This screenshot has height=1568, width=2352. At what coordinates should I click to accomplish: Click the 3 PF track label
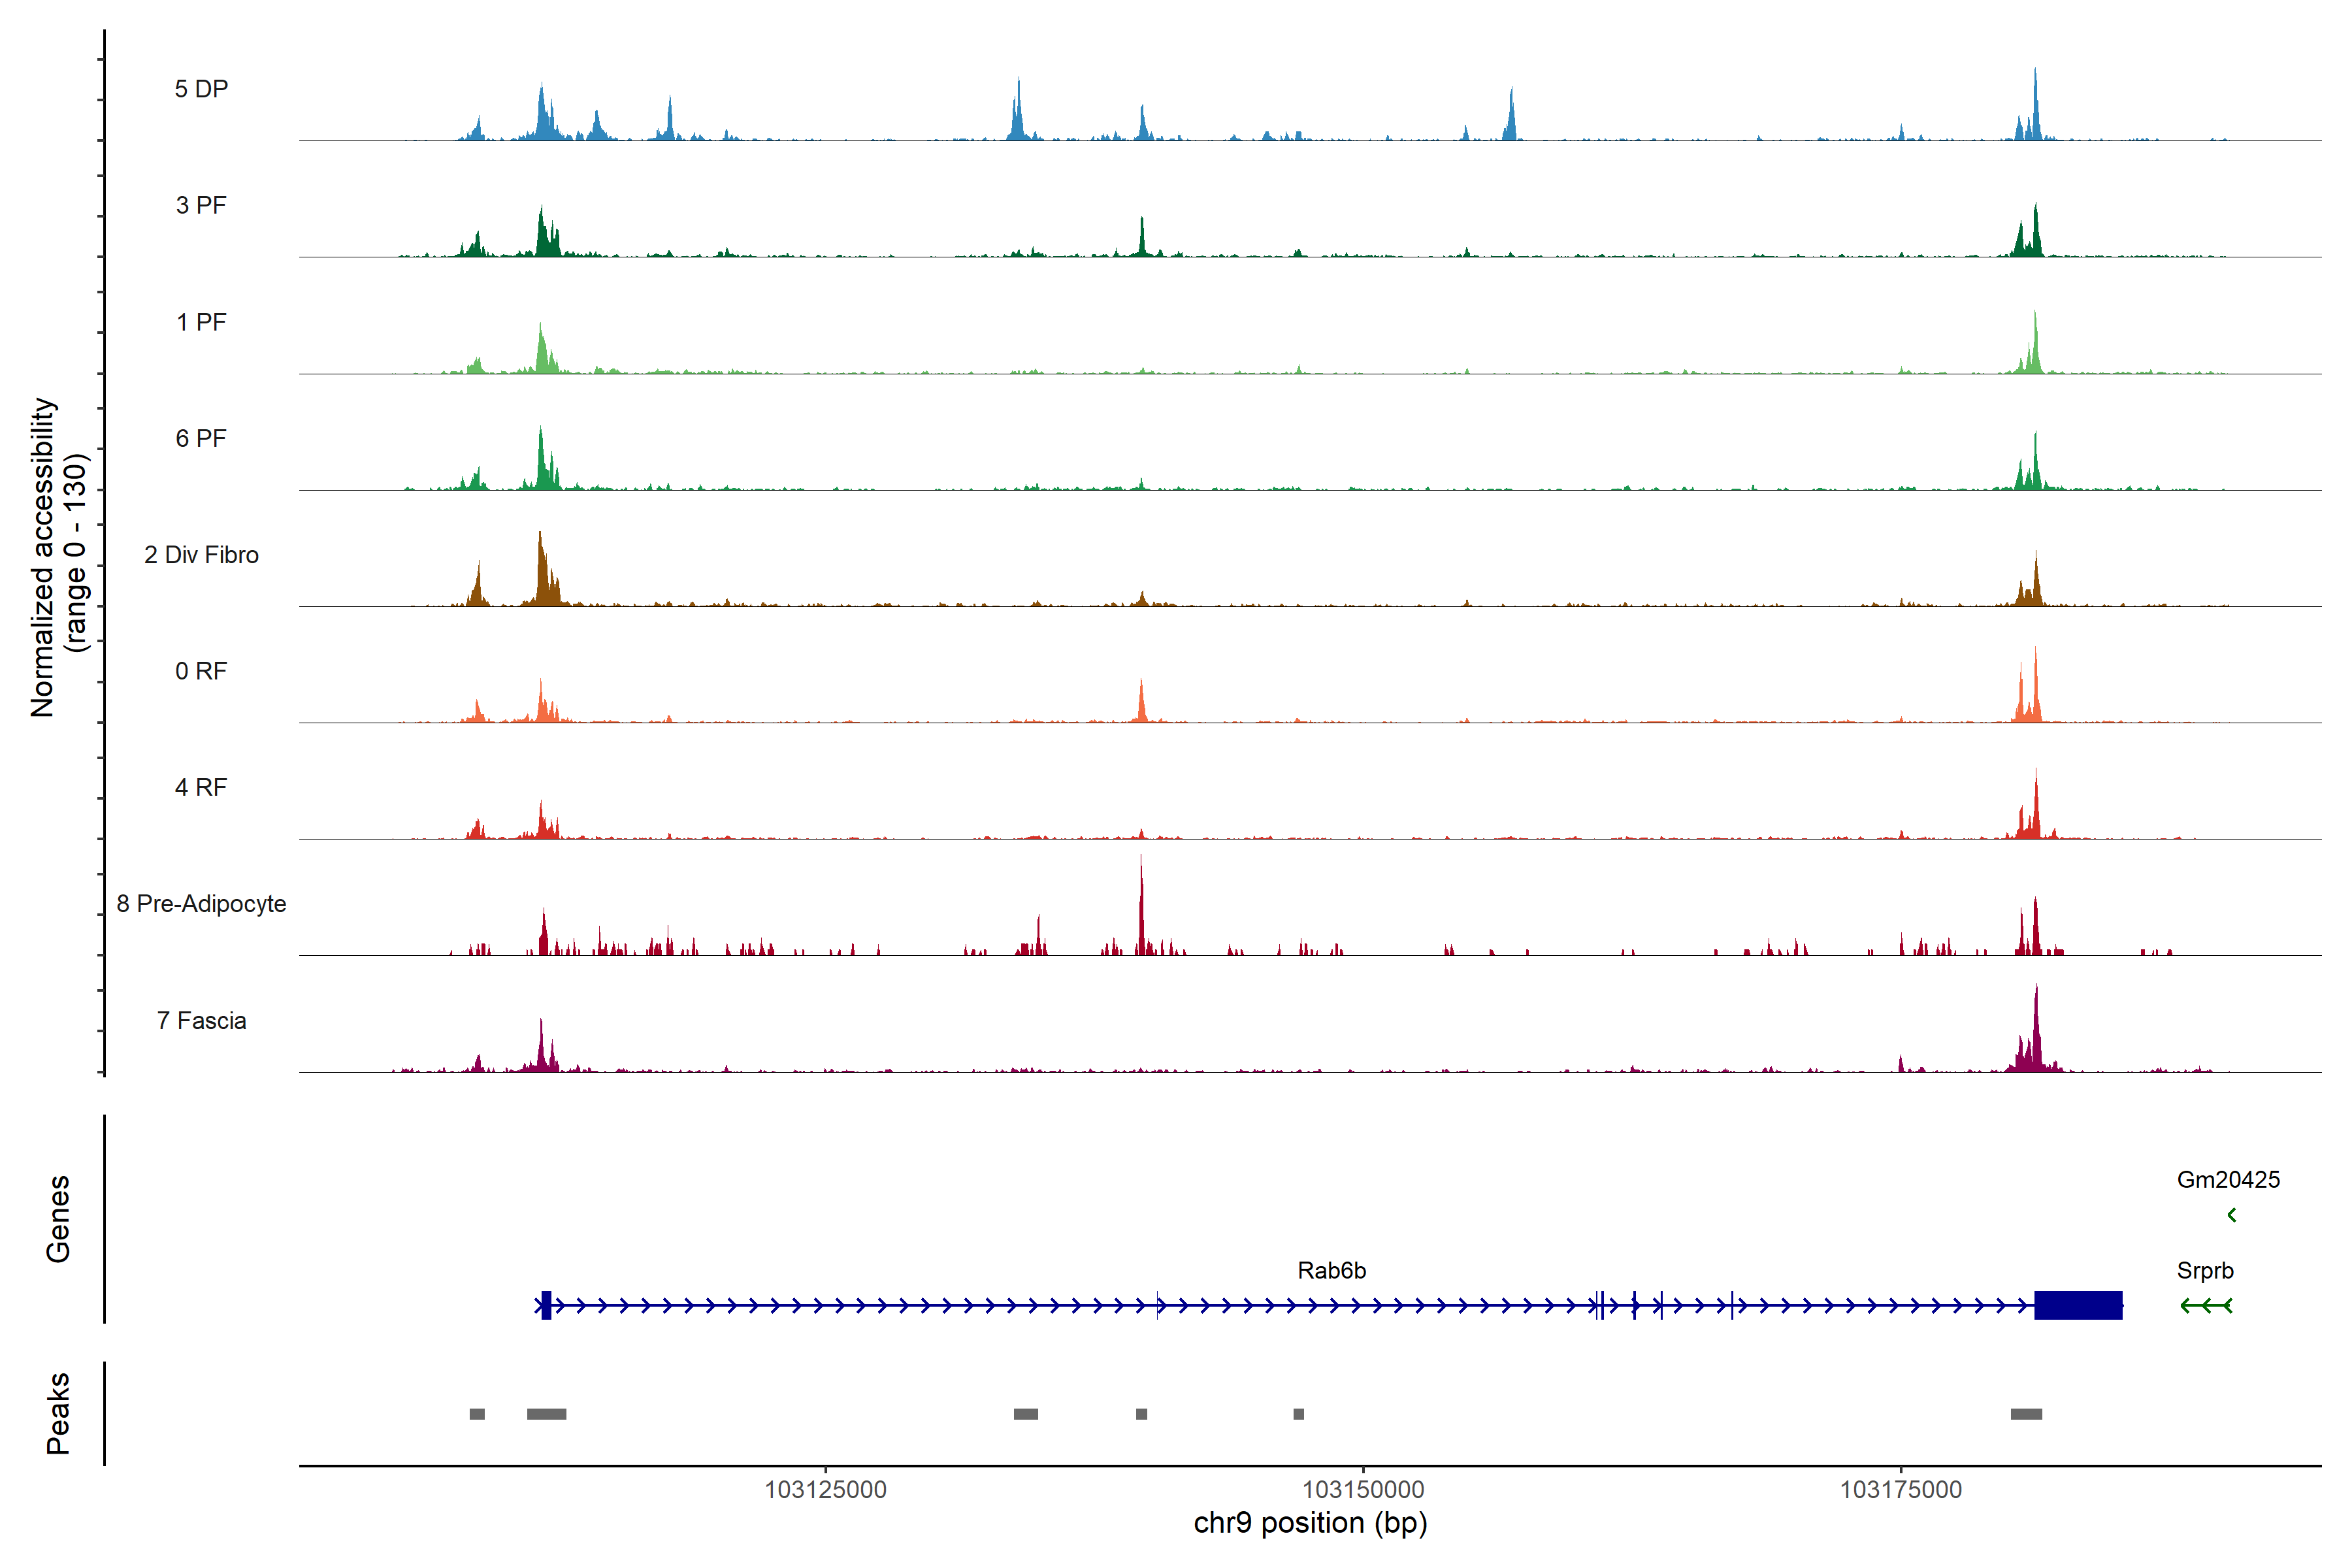[201, 205]
